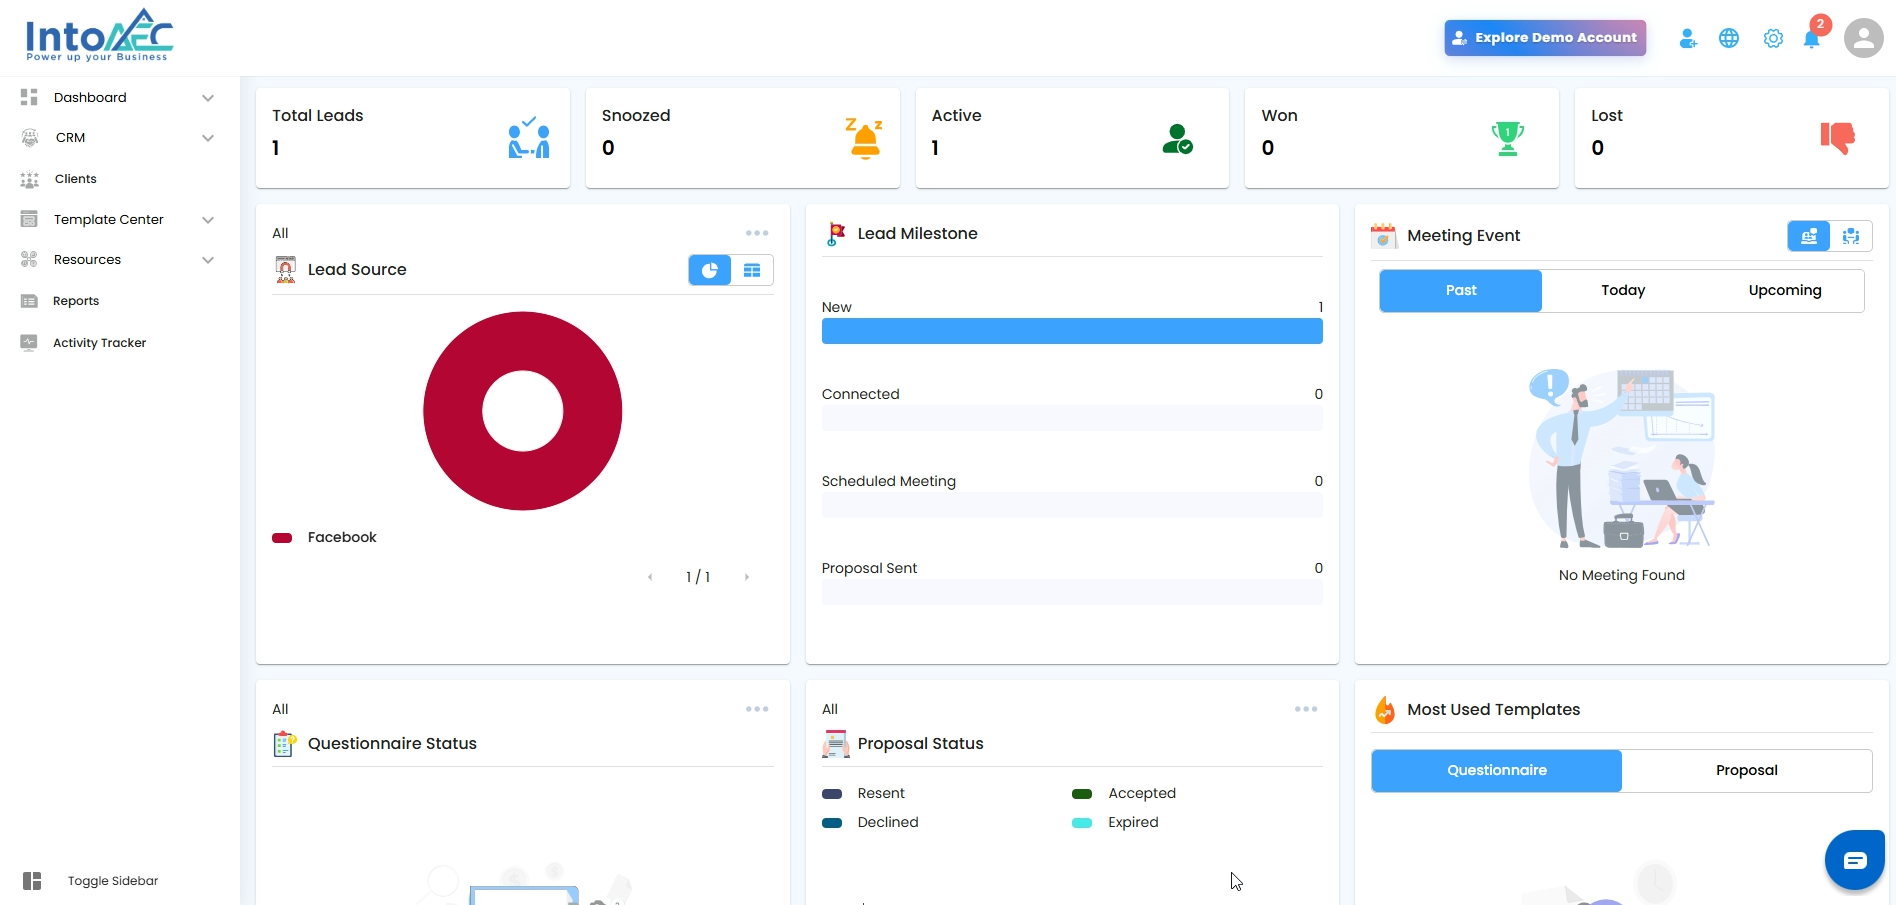The width and height of the screenshot is (1896, 905).
Task: Click the Active user check icon
Action: pos(1178,139)
